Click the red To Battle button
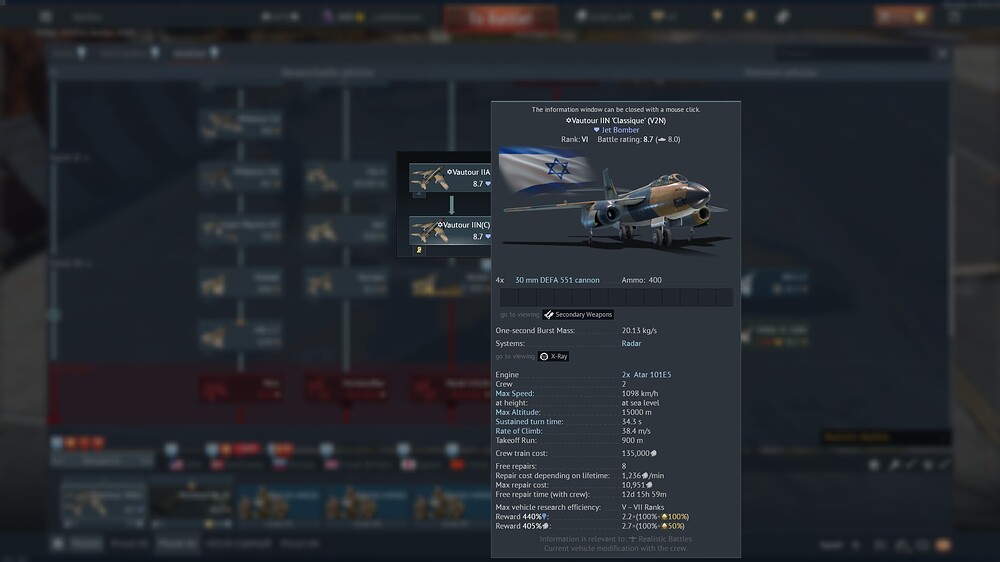 (501, 18)
